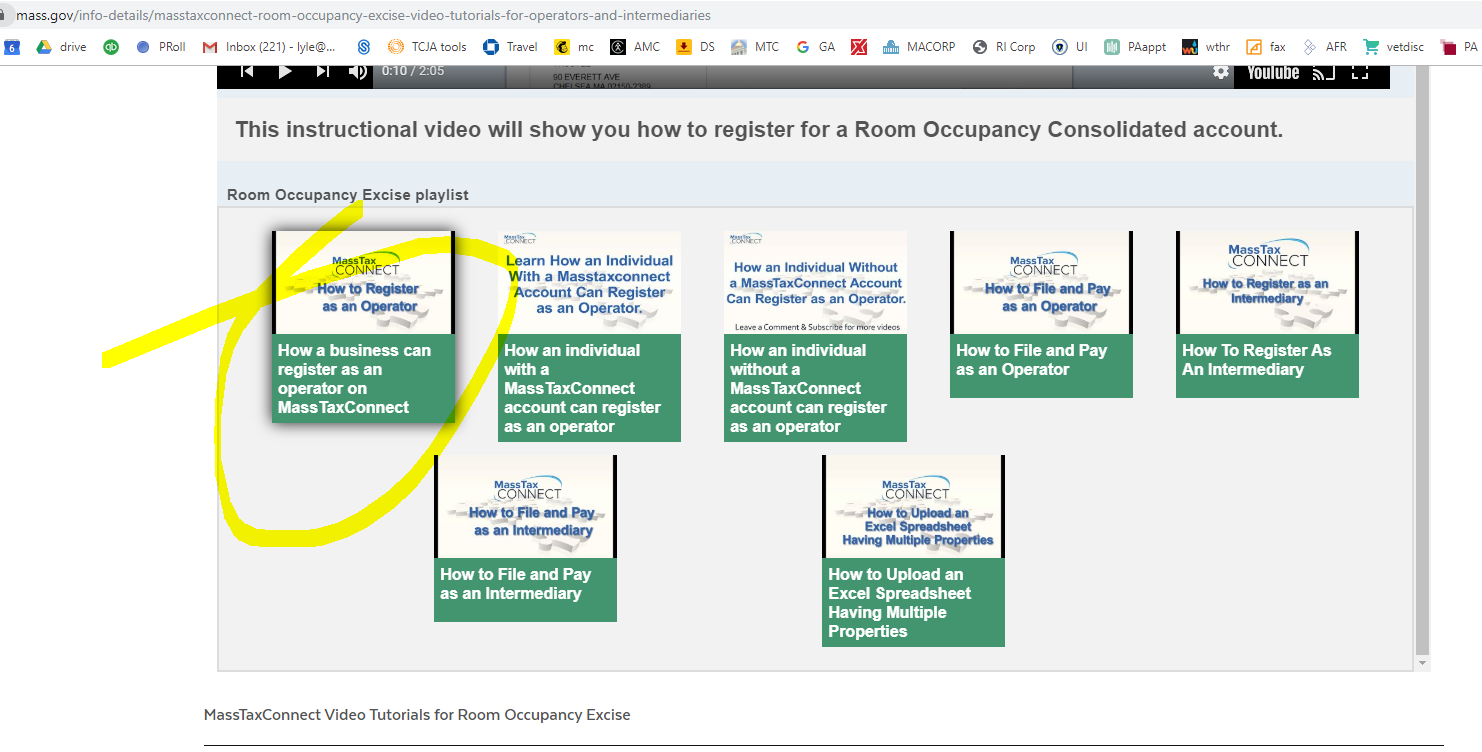Play the instructional video

[285, 71]
